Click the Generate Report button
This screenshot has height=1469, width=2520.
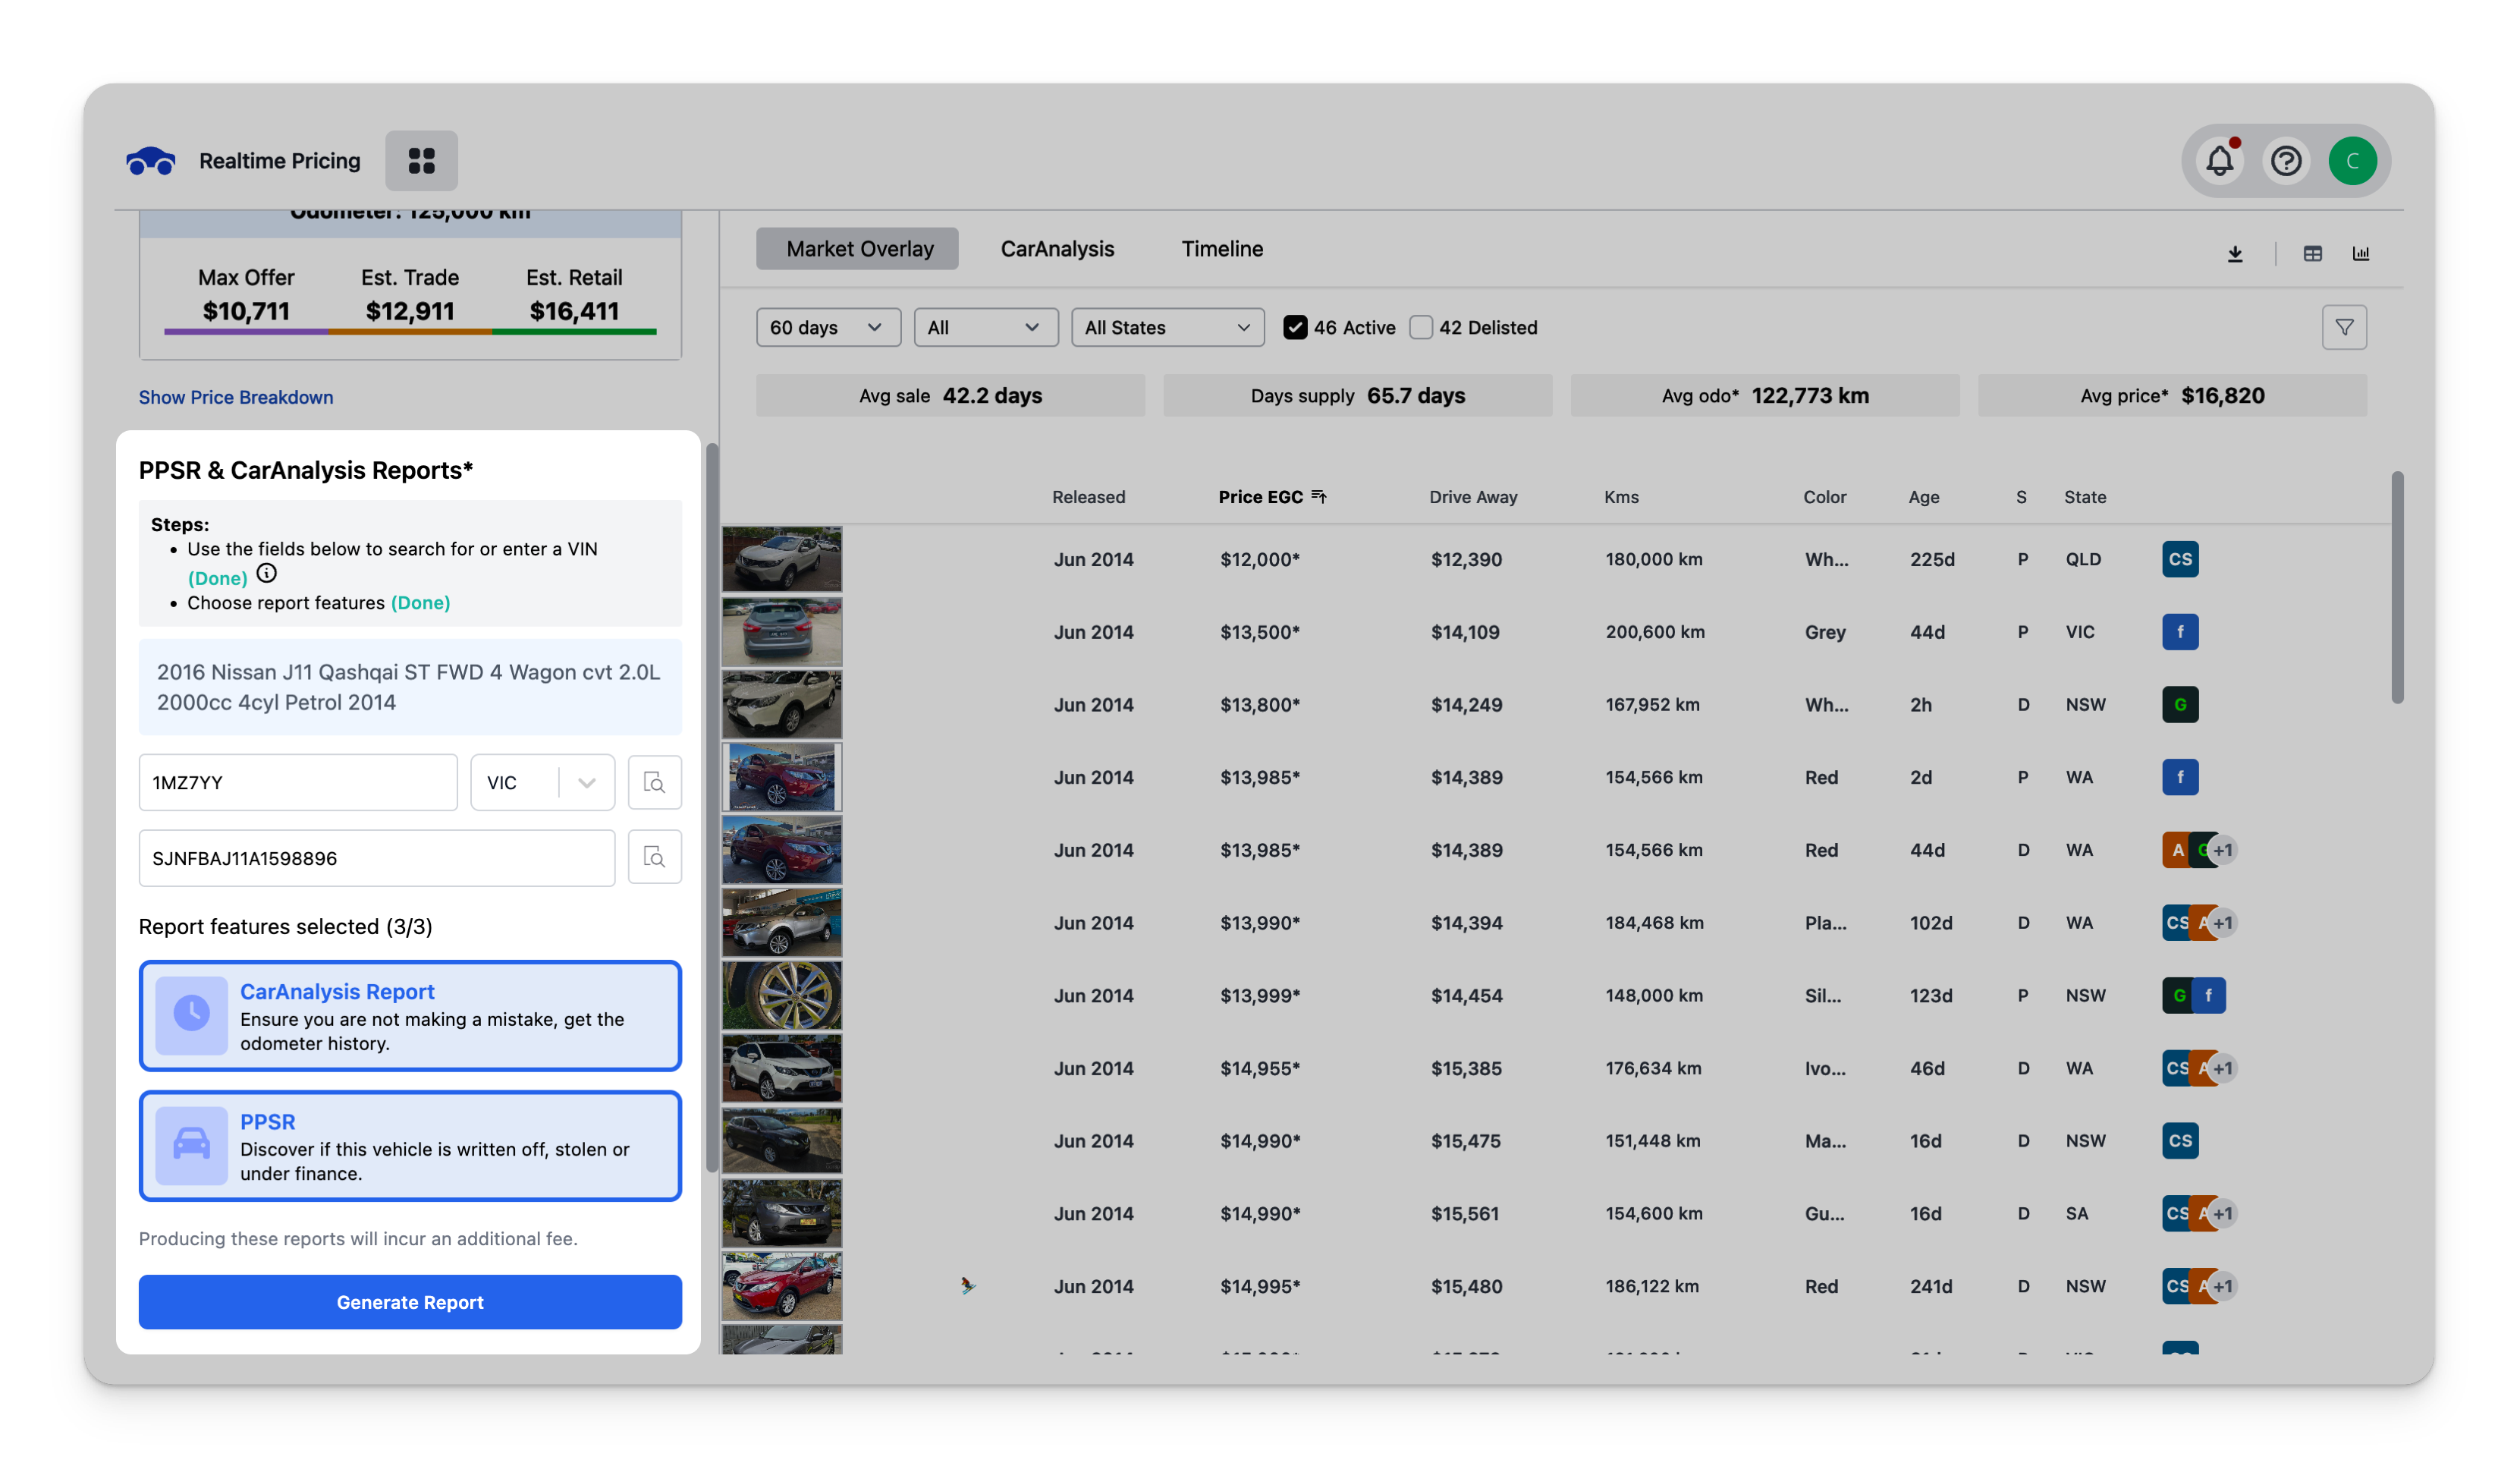click(410, 1302)
